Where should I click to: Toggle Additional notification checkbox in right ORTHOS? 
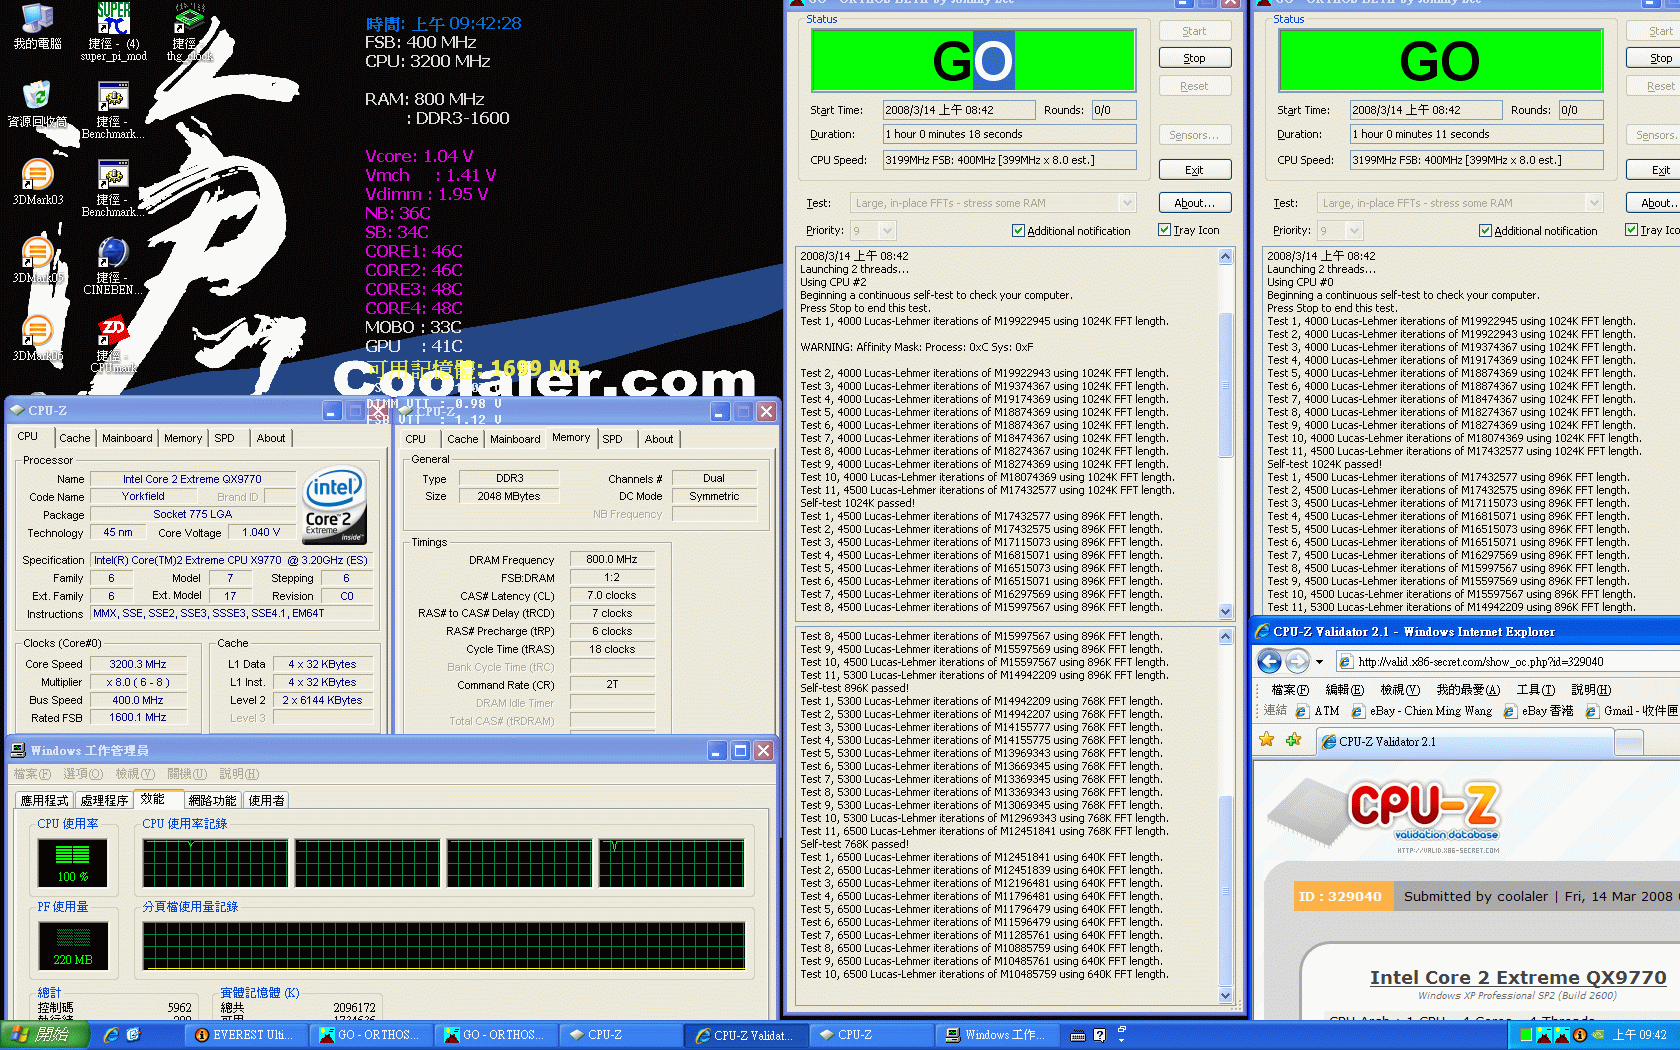point(1485,231)
